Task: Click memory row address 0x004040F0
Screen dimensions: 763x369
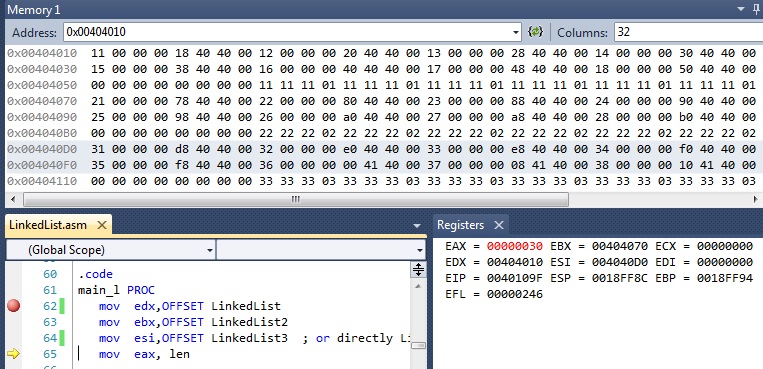Action: pos(42,166)
